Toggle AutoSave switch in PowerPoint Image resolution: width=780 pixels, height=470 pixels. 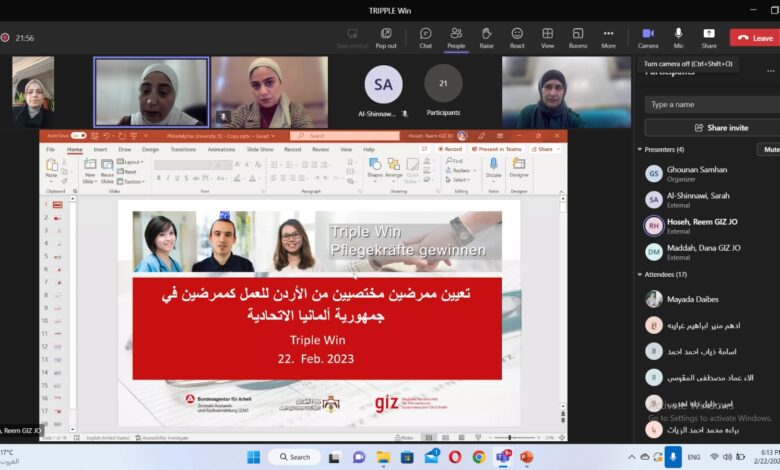79,135
